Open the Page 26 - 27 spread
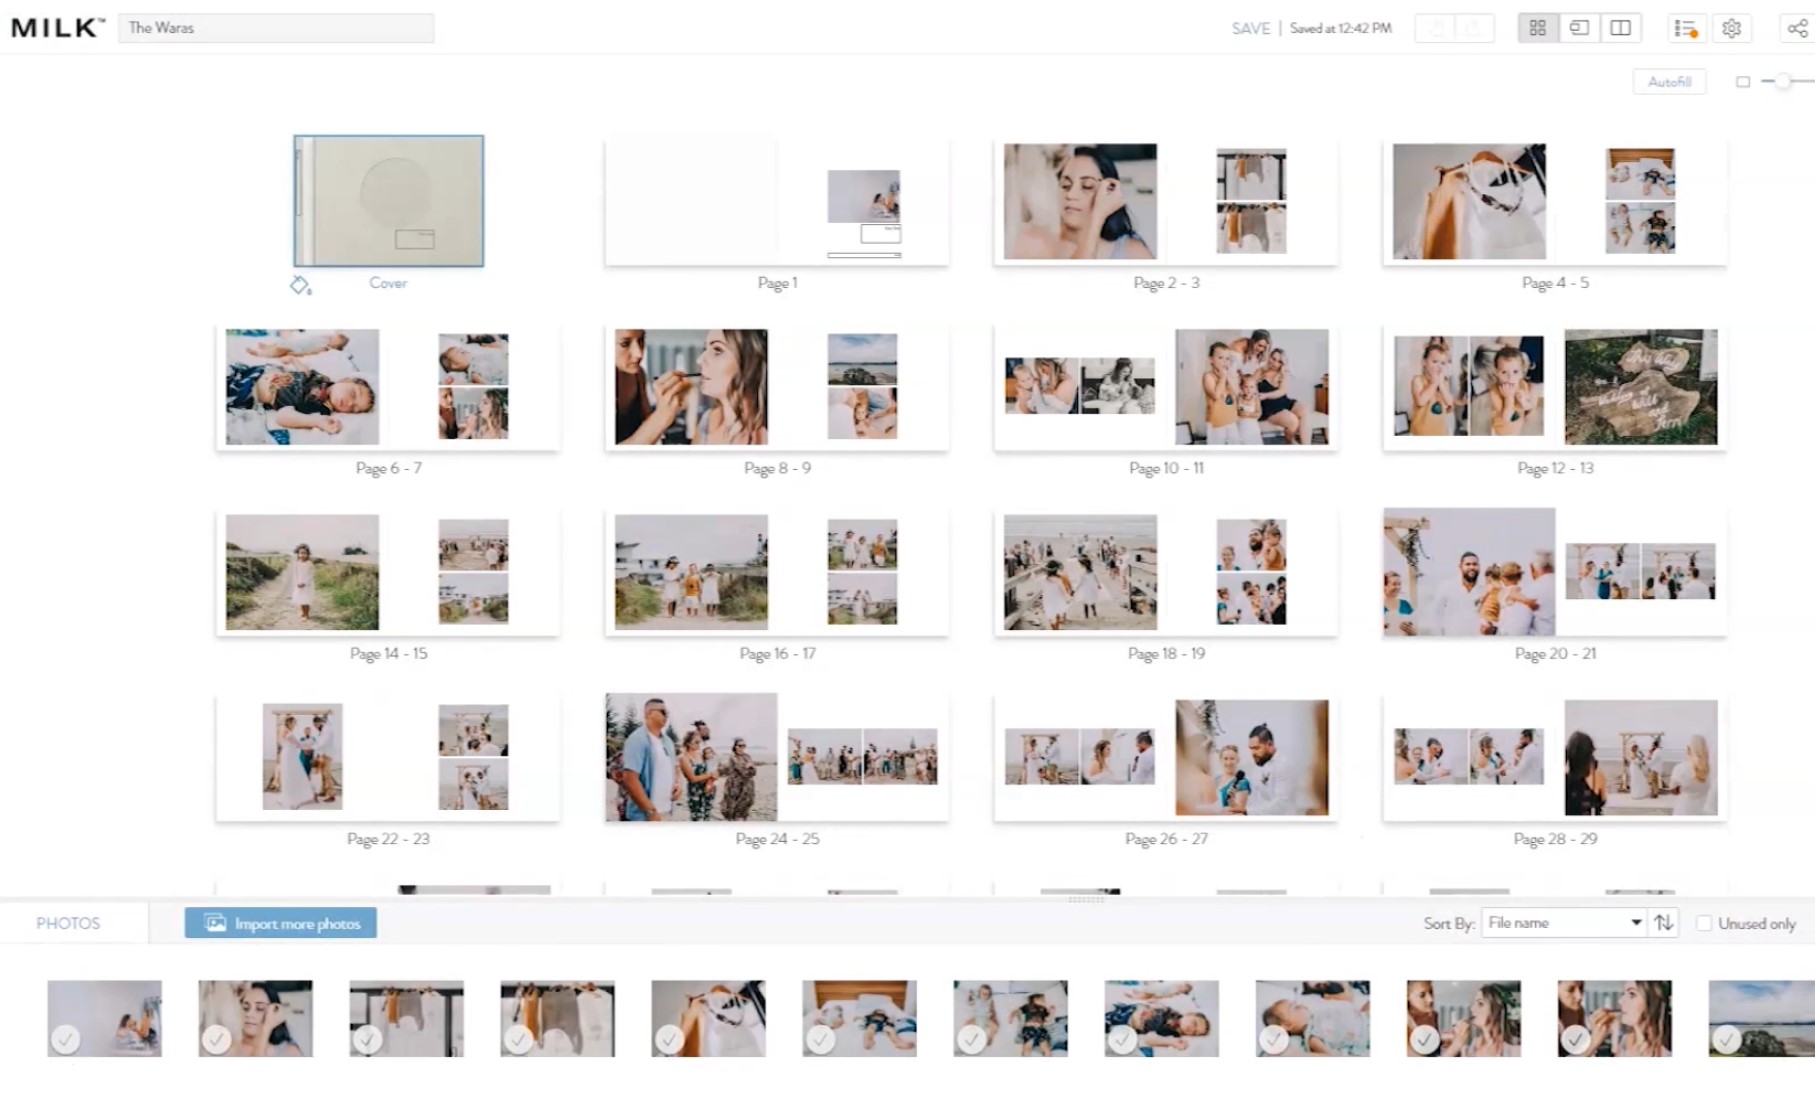 click(1166, 758)
